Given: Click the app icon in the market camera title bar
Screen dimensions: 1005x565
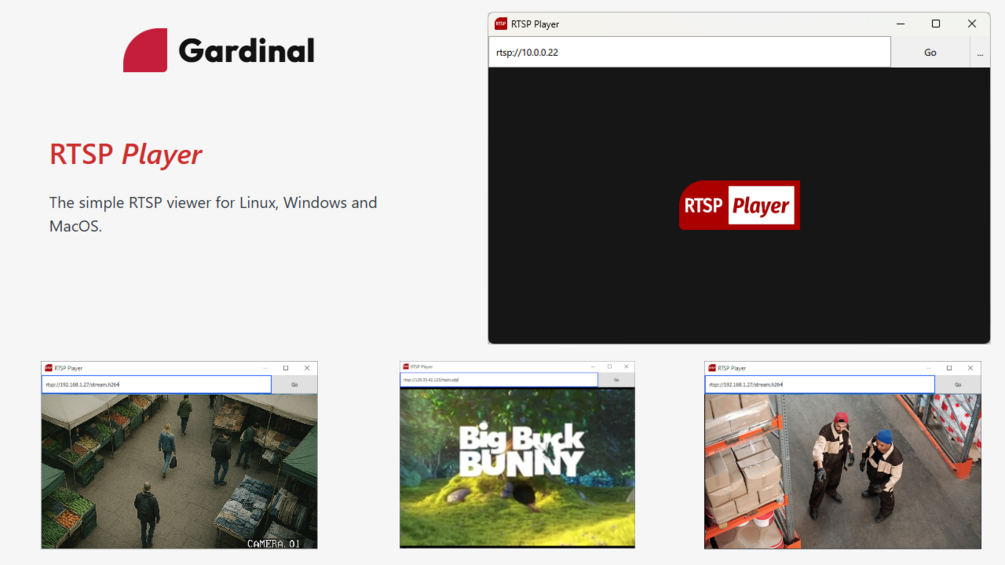Looking at the screenshot, I should [x=49, y=368].
